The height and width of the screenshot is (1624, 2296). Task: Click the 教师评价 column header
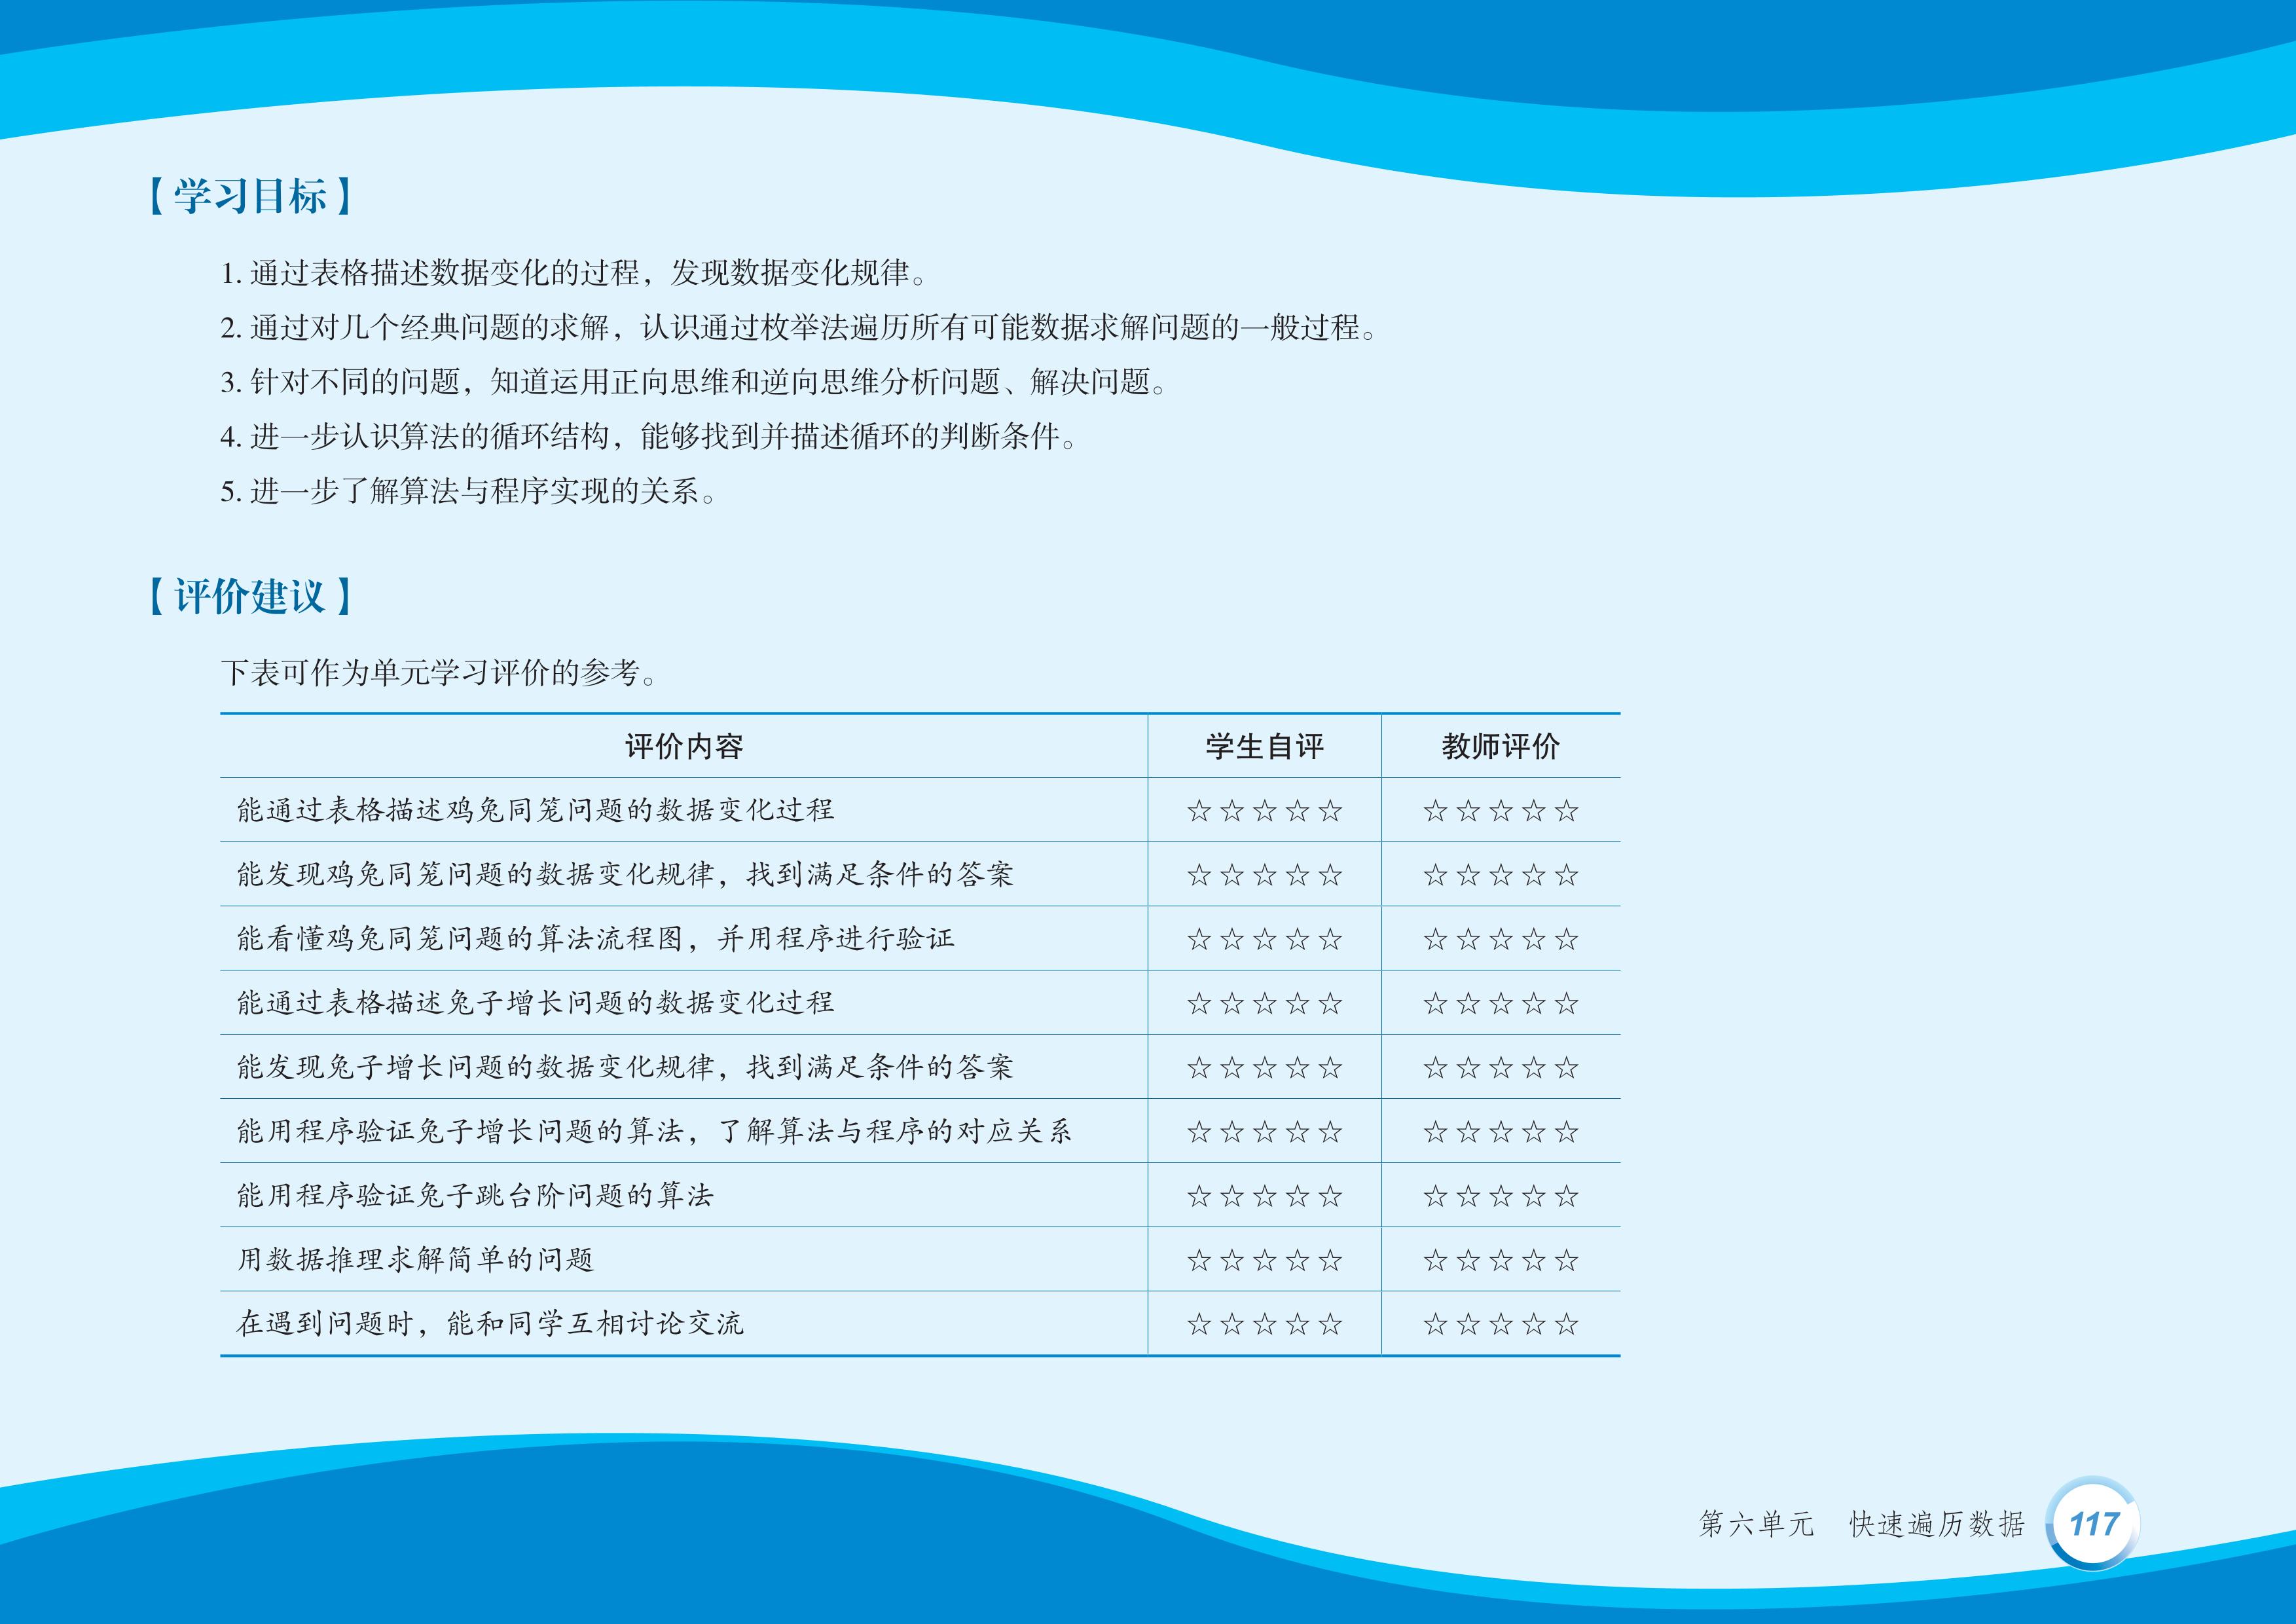(x=1501, y=746)
